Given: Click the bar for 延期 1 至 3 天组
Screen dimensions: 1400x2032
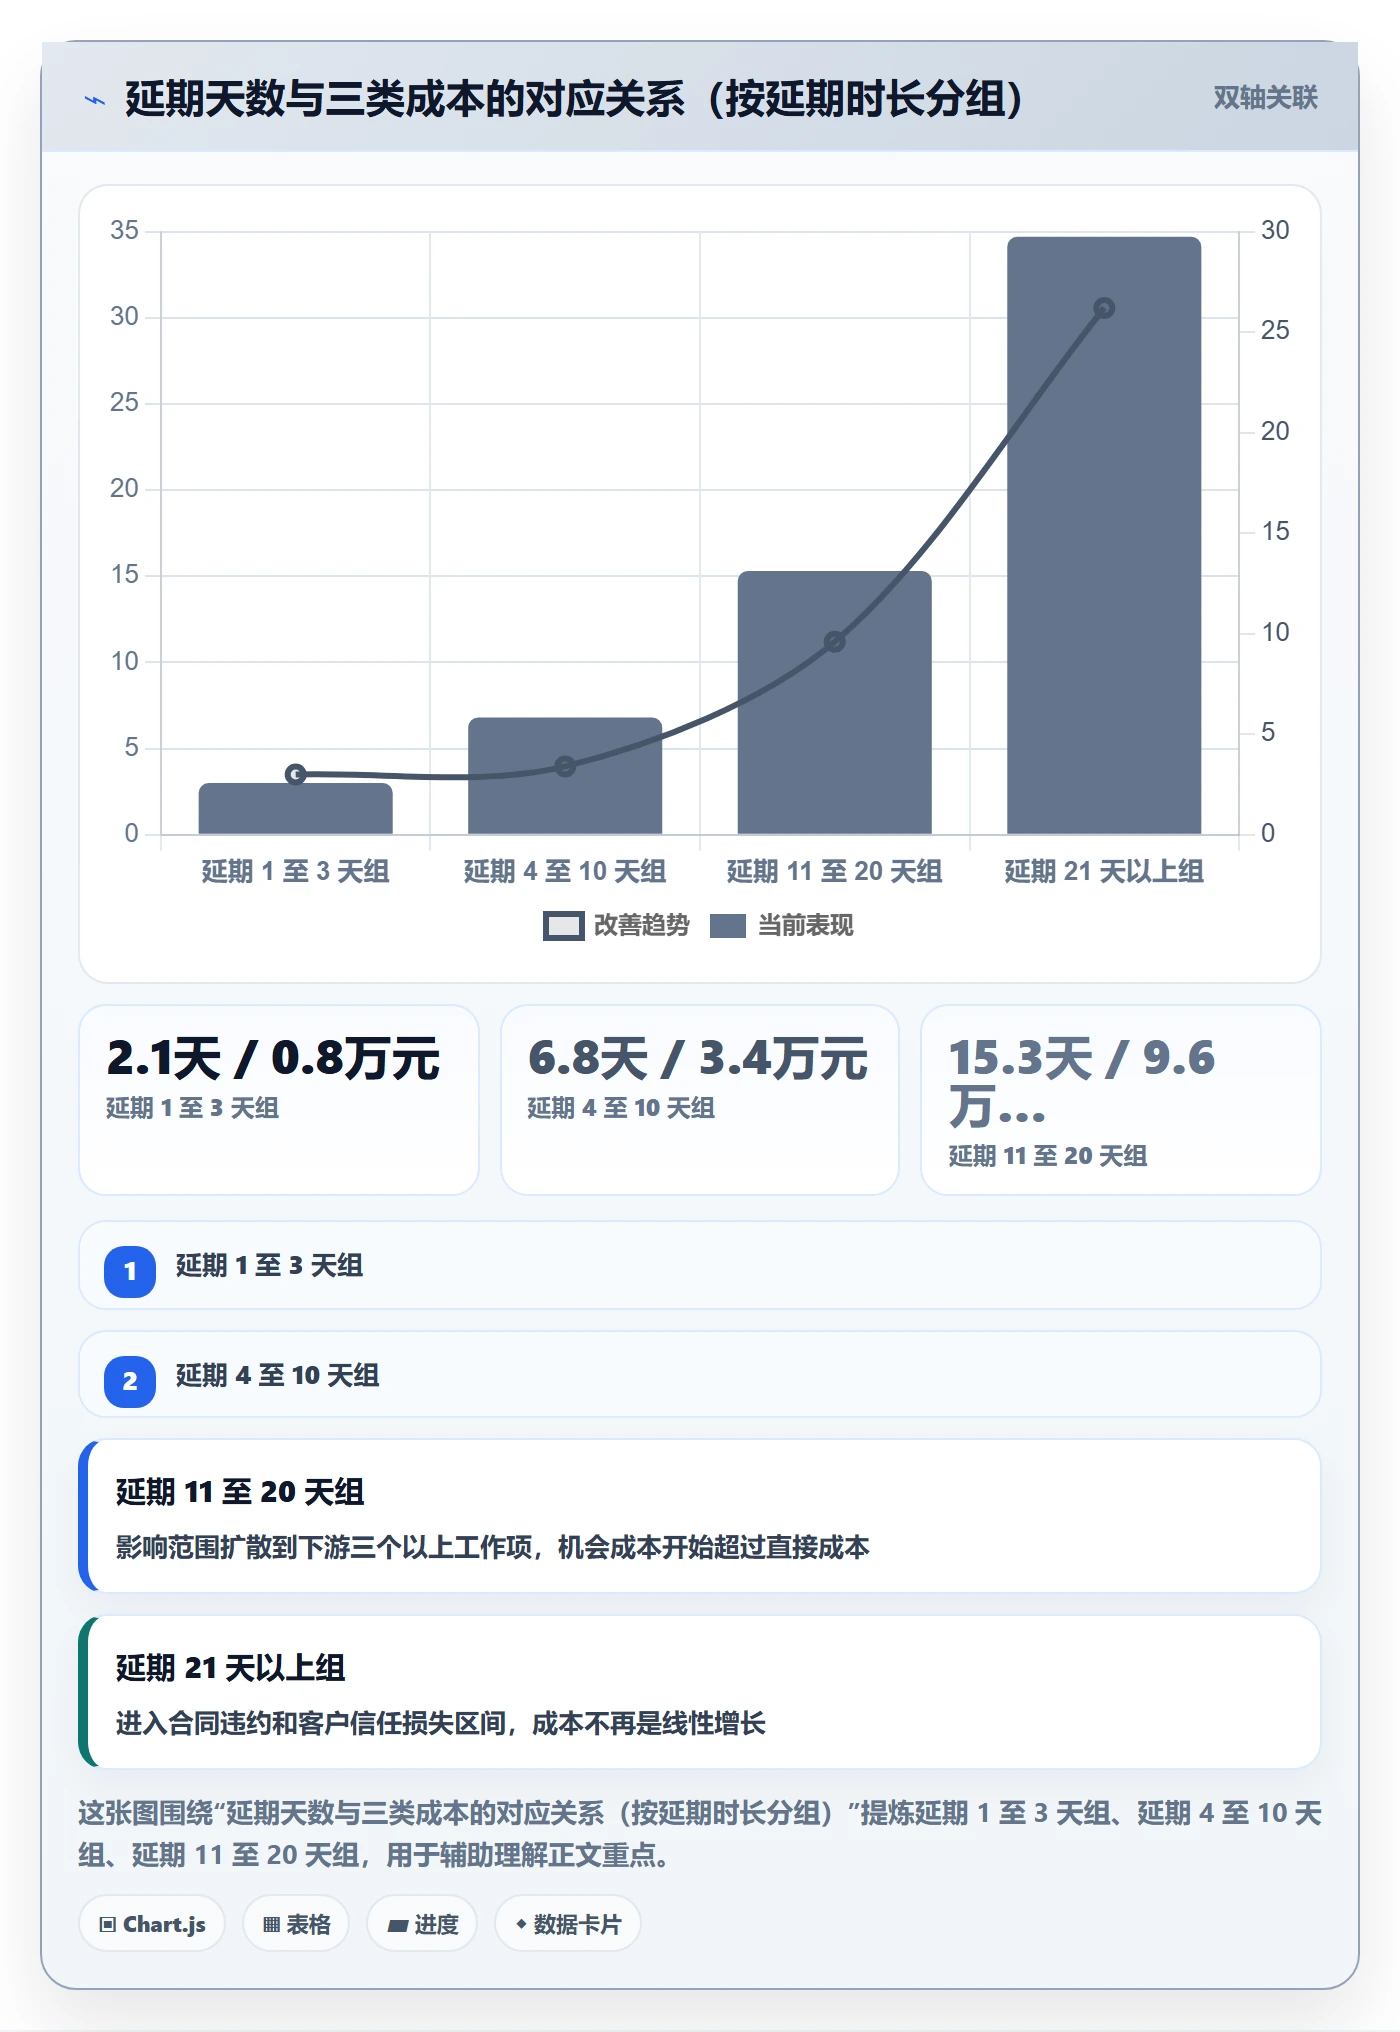Looking at the screenshot, I should pos(296,808).
